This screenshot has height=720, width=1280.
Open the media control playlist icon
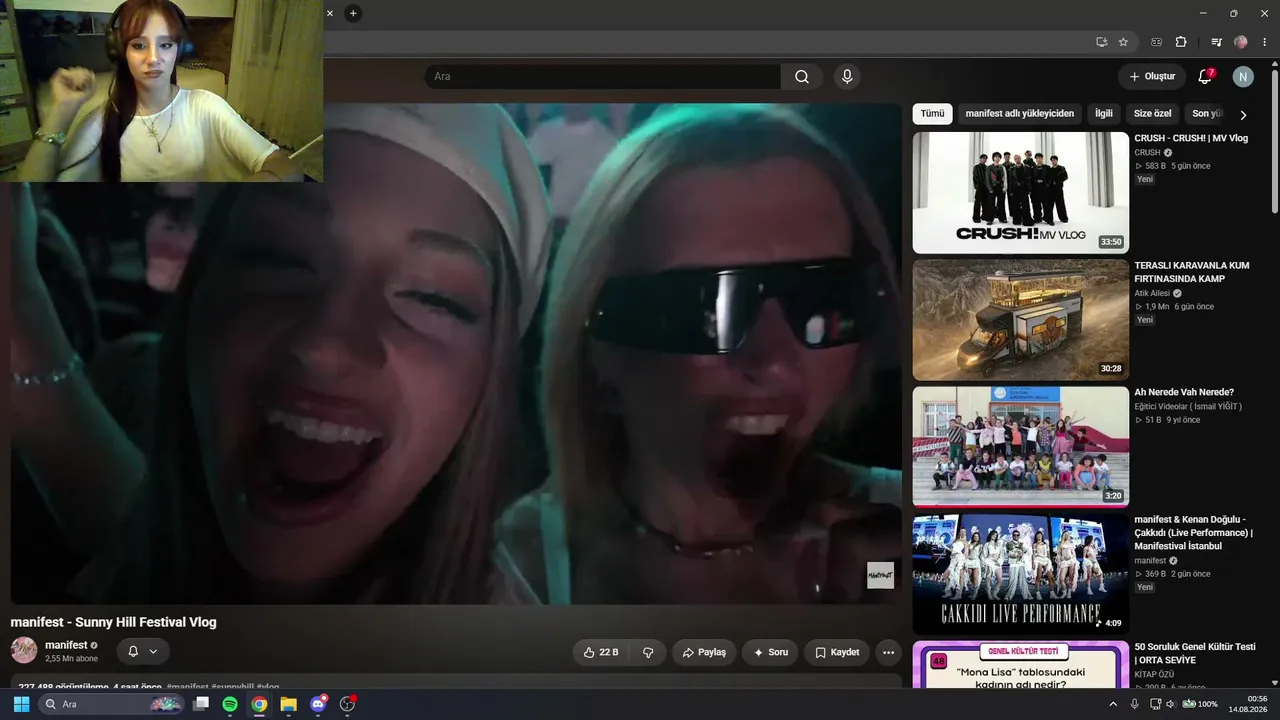1216,42
